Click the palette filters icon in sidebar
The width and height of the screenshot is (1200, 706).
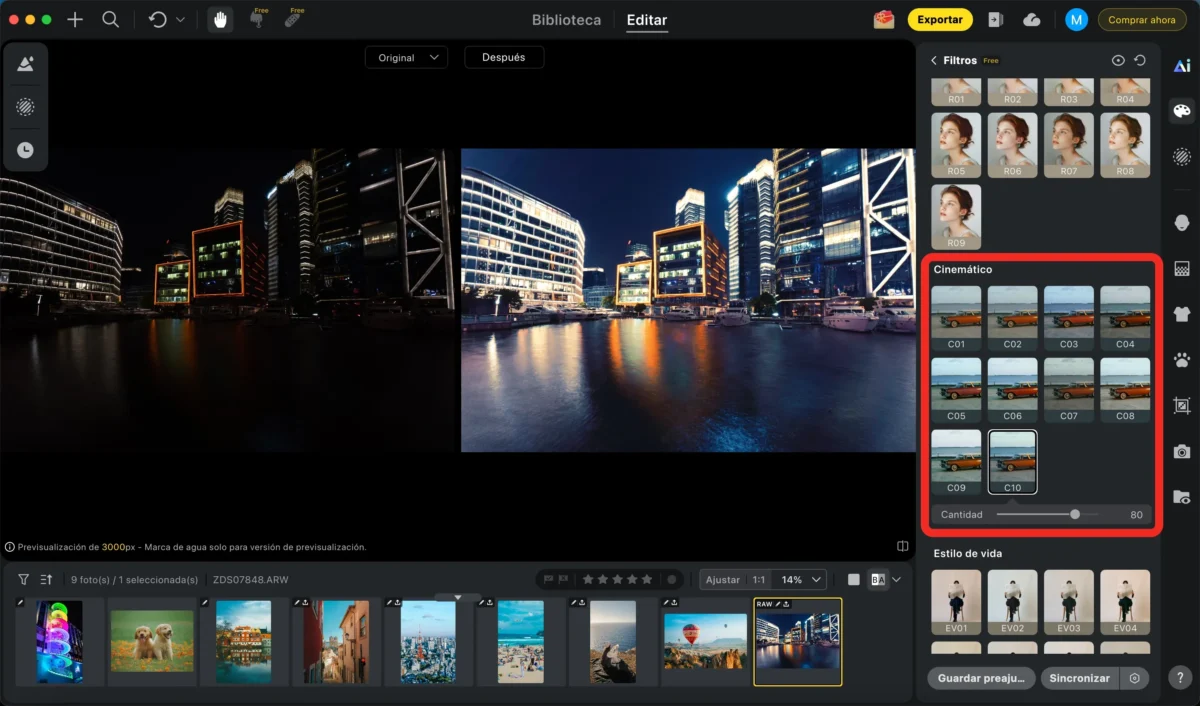click(x=1182, y=111)
